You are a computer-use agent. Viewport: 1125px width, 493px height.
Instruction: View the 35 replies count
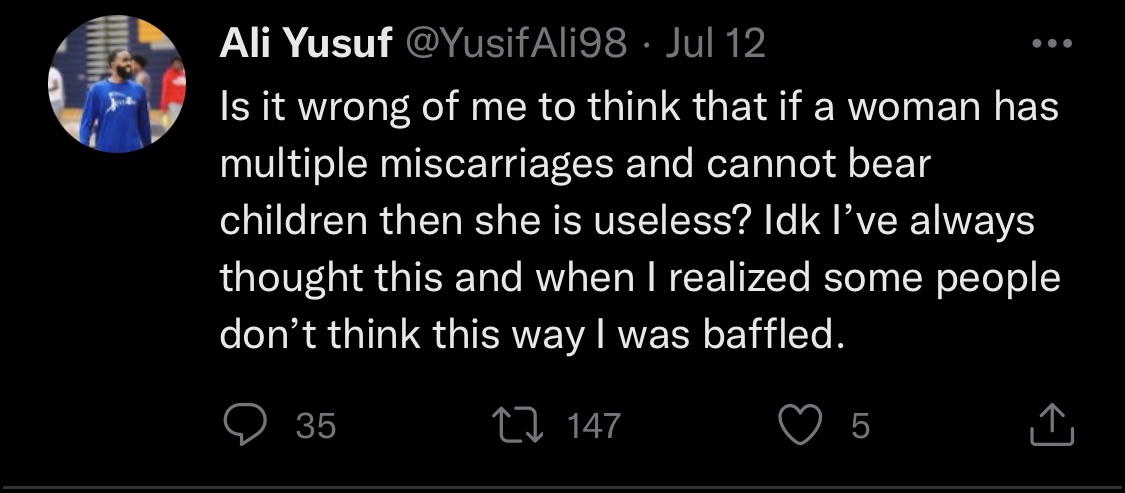(316, 427)
